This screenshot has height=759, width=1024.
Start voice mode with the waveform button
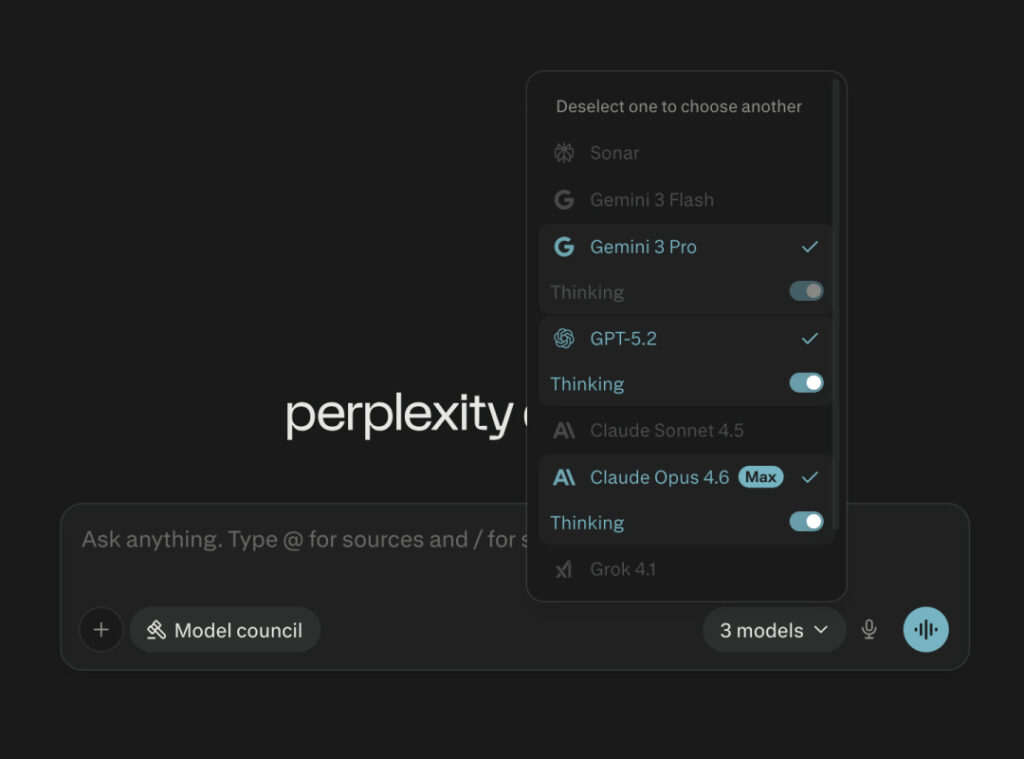[x=926, y=630]
